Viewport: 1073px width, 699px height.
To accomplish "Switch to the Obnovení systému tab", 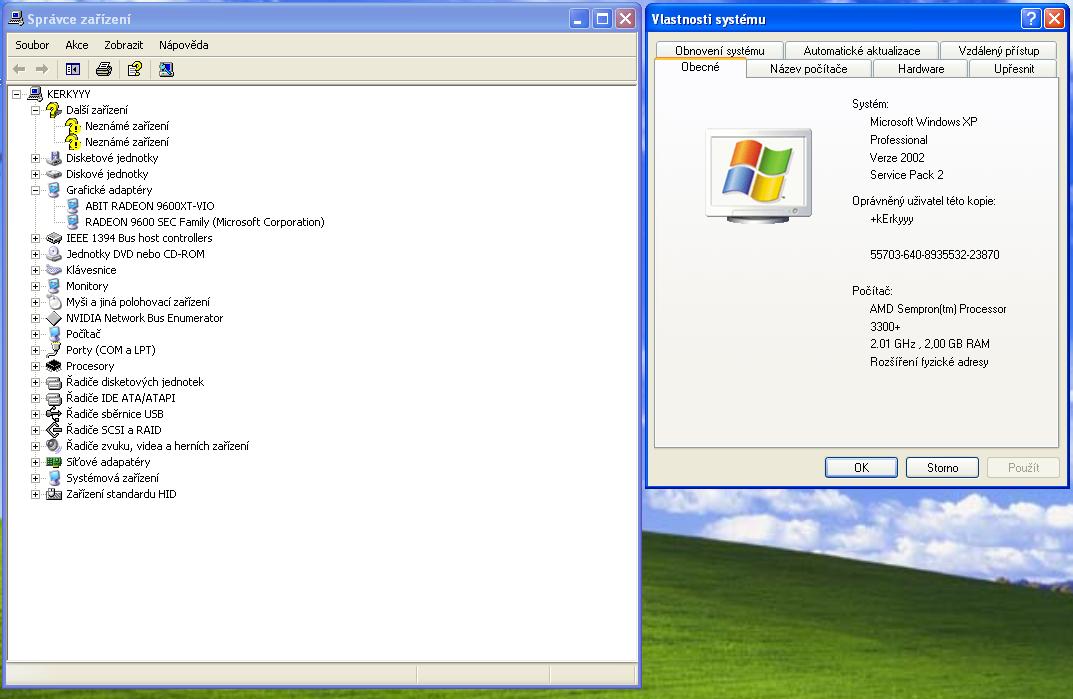I will click(719, 51).
